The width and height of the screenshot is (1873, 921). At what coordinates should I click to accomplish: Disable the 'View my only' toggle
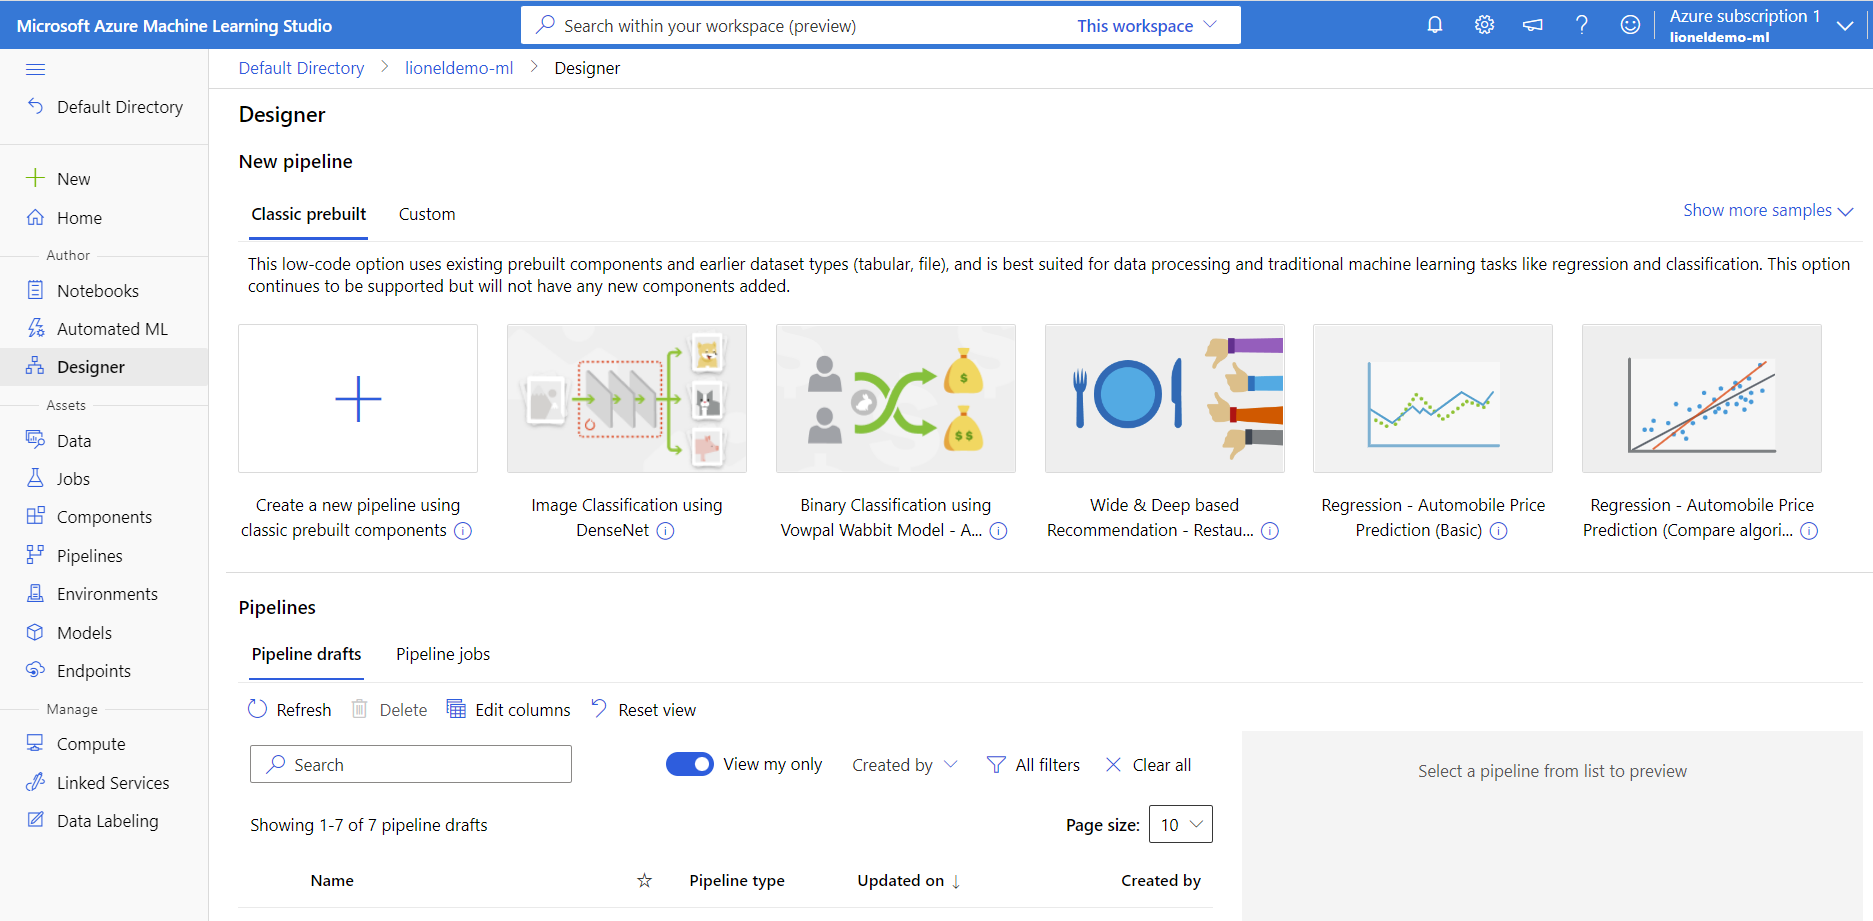pos(690,763)
